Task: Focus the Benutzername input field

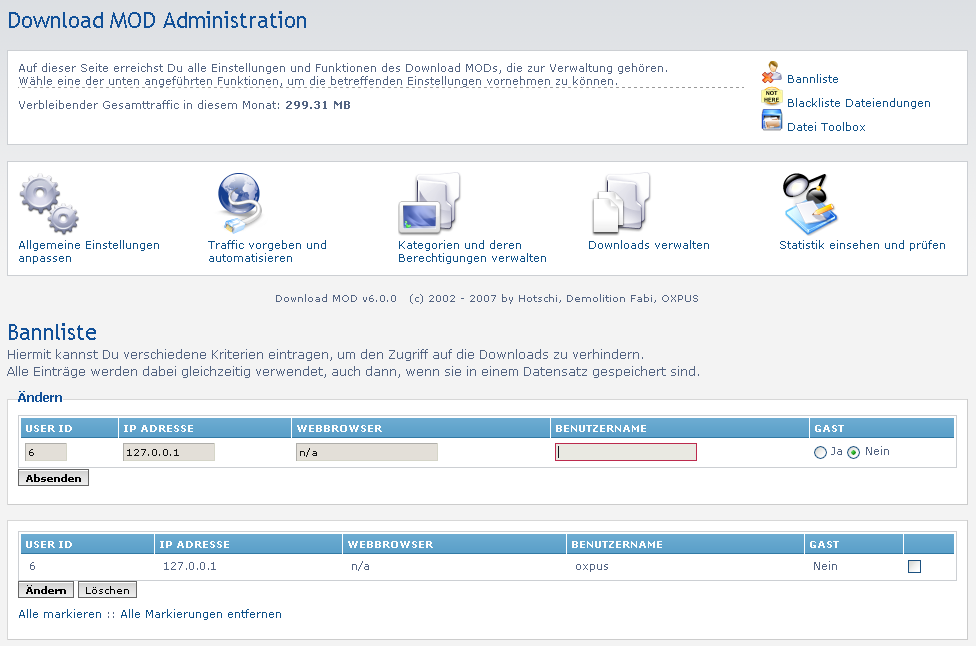Action: pyautogui.click(x=626, y=452)
